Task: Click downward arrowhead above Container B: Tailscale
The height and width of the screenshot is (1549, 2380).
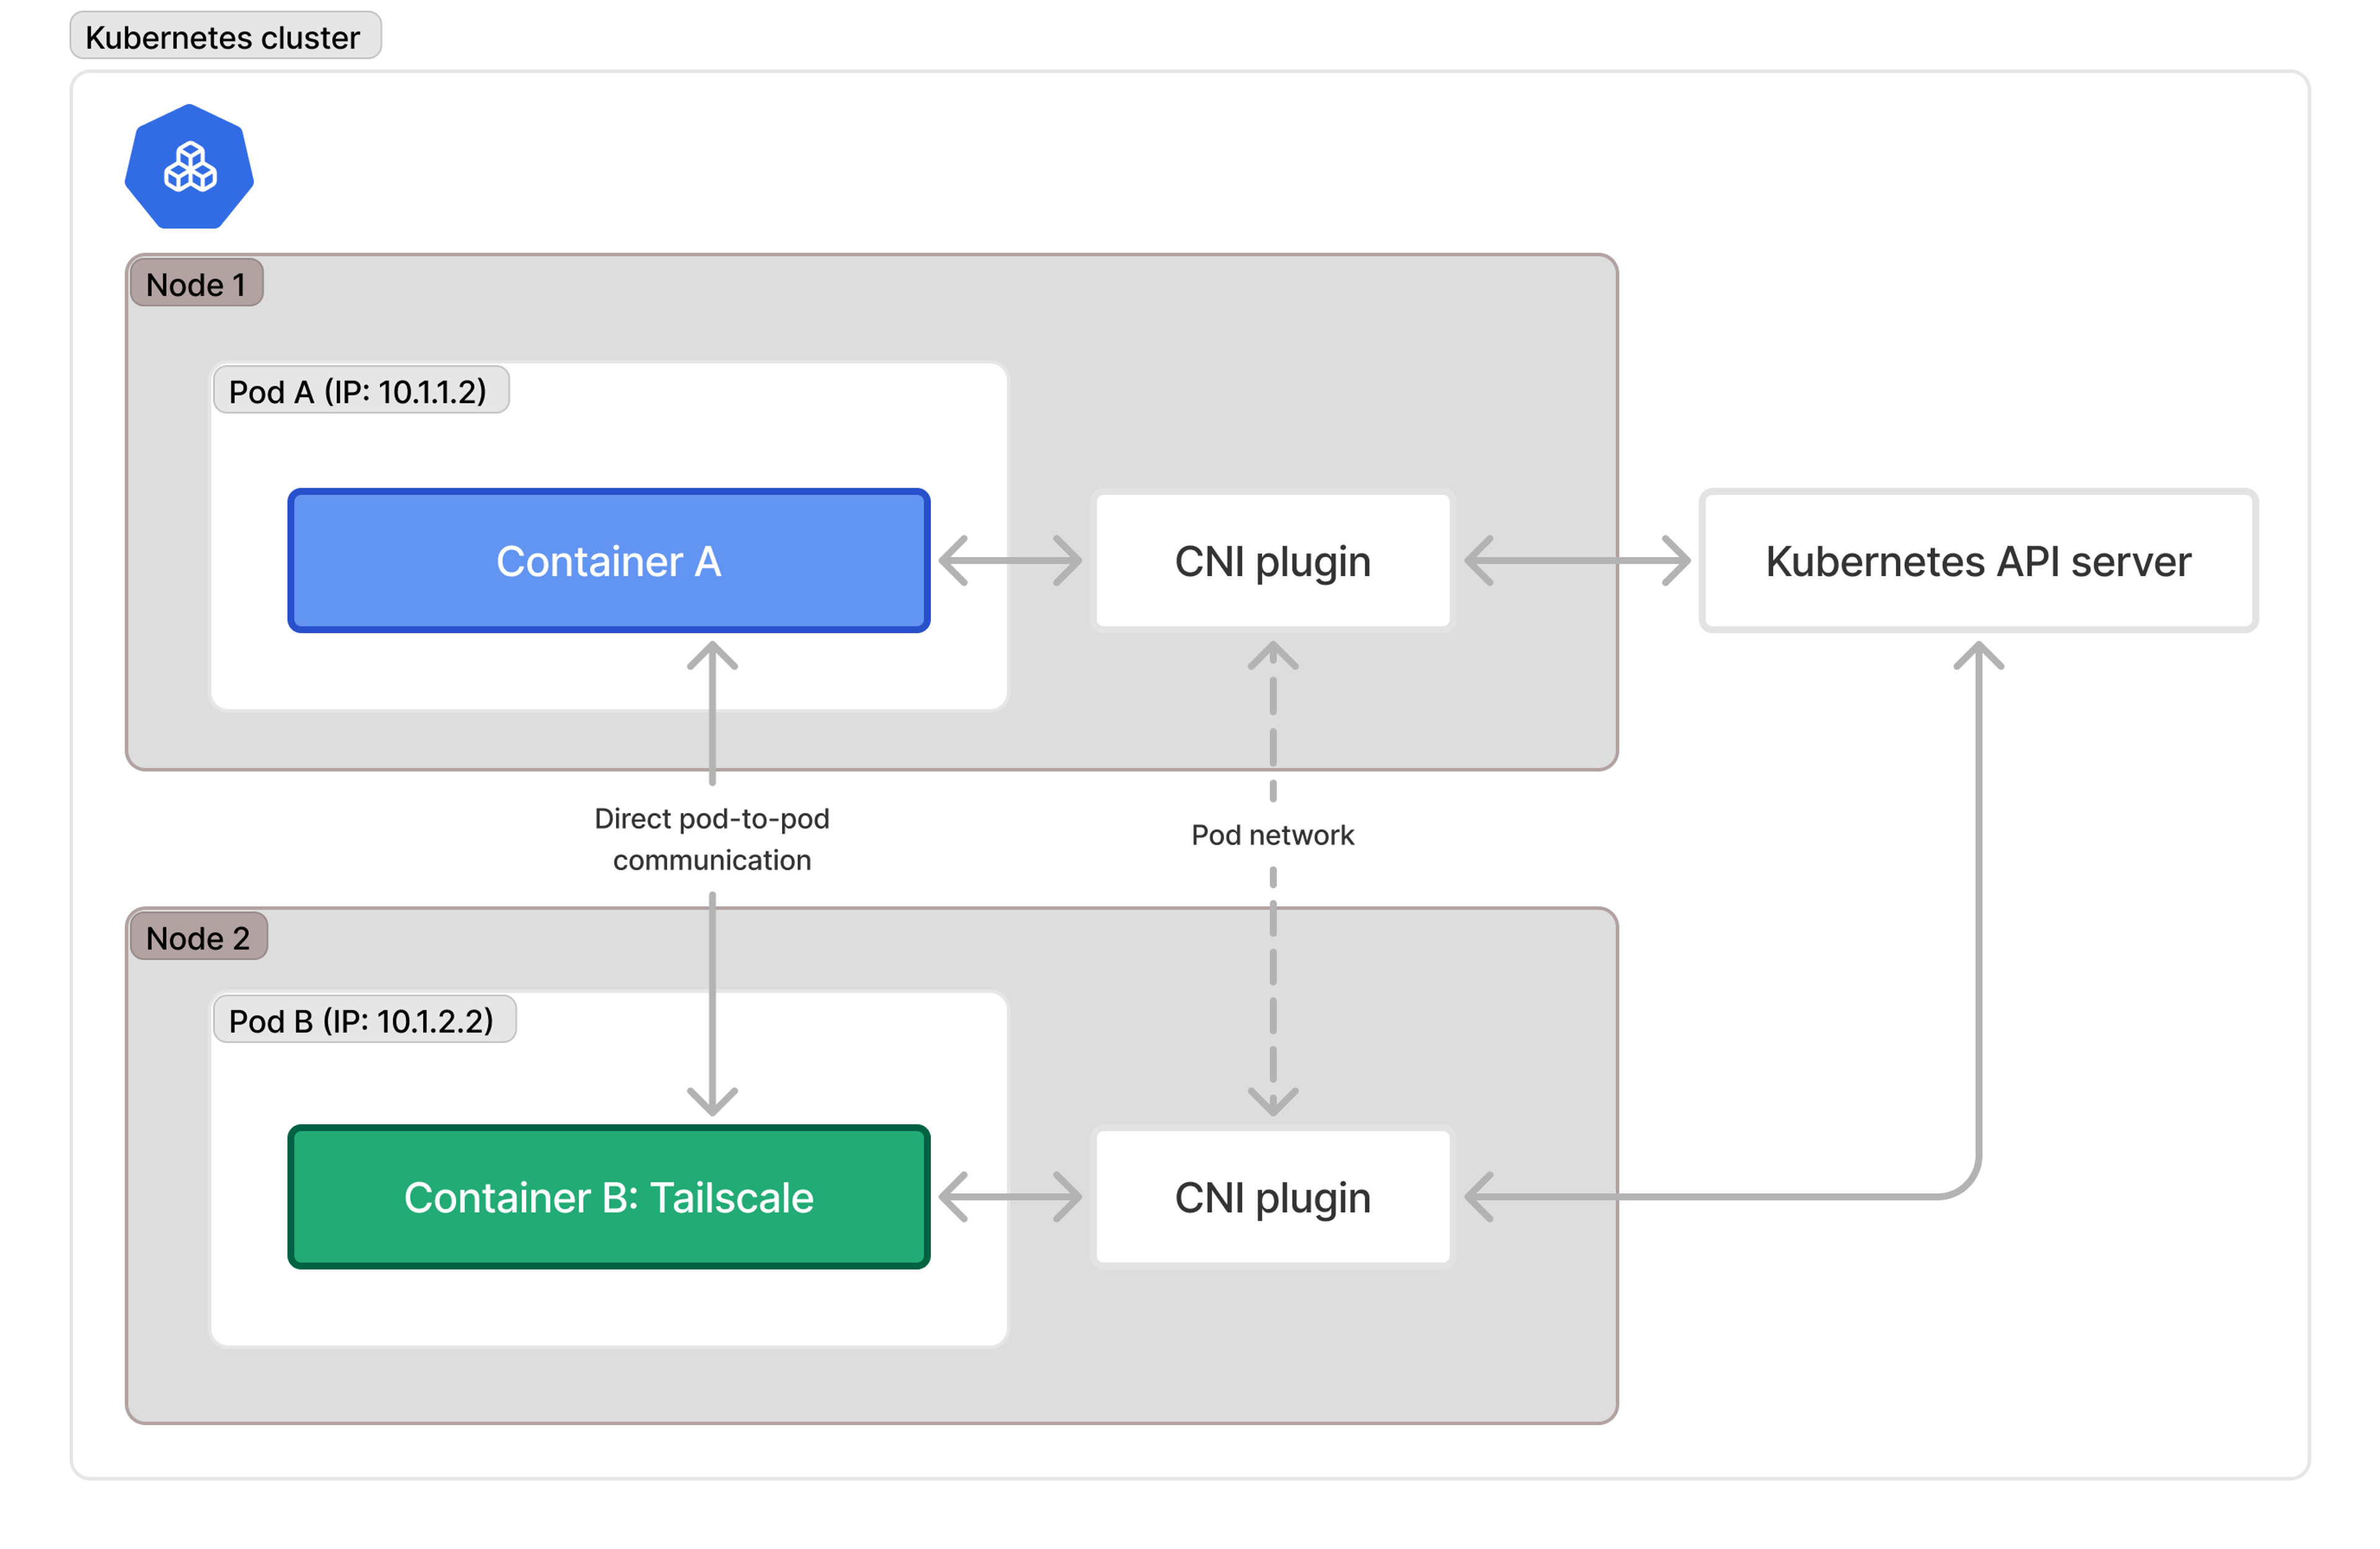Action: pyautogui.click(x=712, y=1101)
